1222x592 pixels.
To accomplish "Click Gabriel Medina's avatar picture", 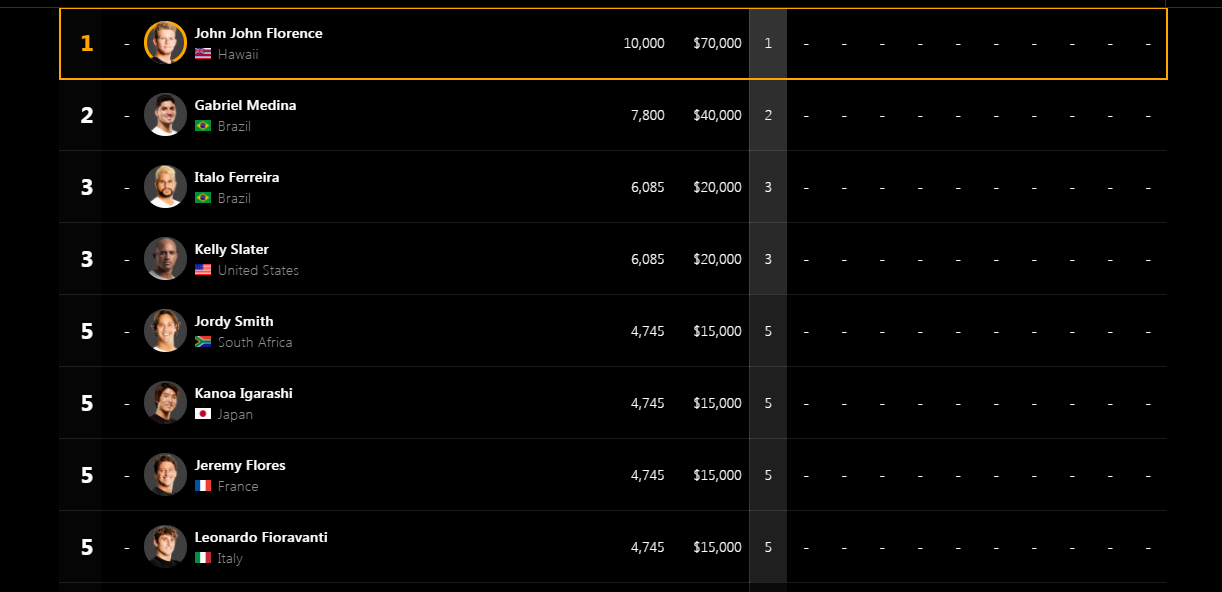I will 165,115.
